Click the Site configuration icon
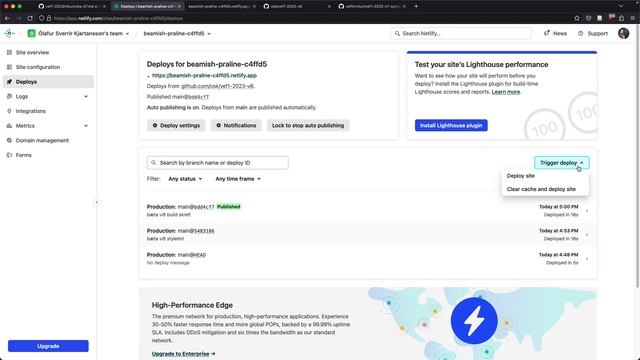Viewport: 640px width, 360px height. [x=9, y=67]
